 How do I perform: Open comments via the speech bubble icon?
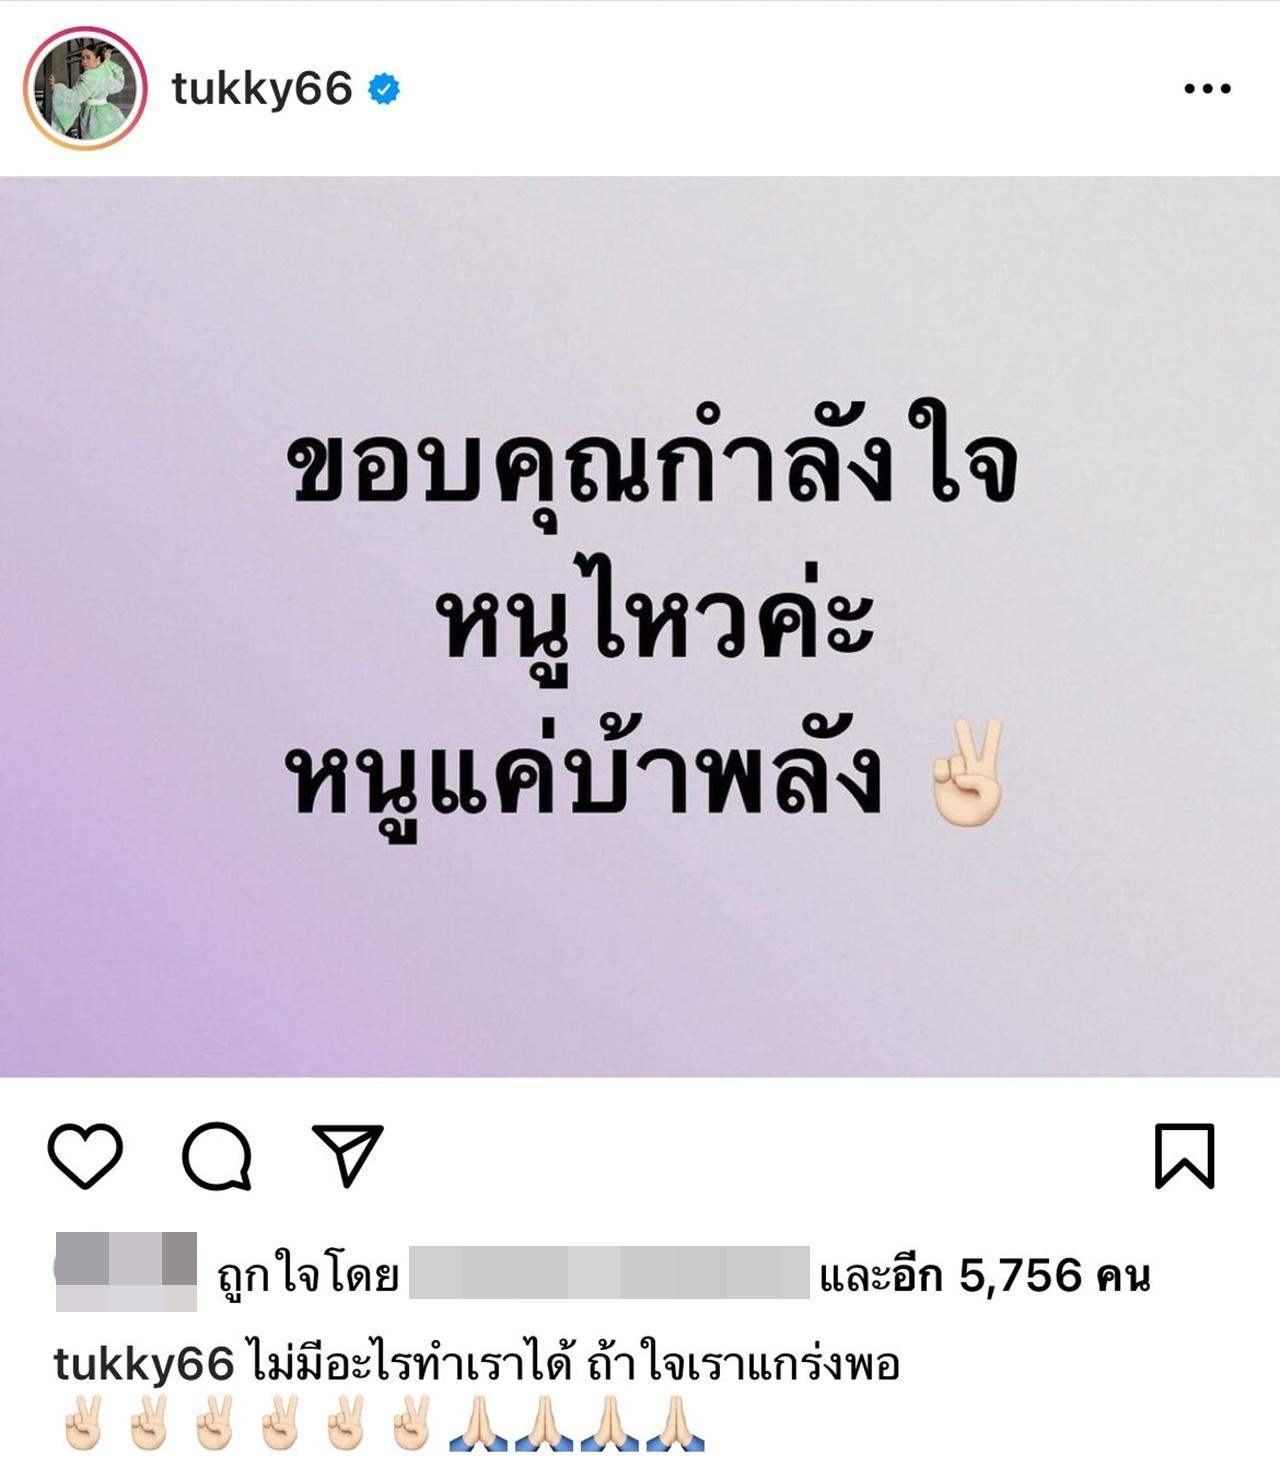coord(216,1156)
